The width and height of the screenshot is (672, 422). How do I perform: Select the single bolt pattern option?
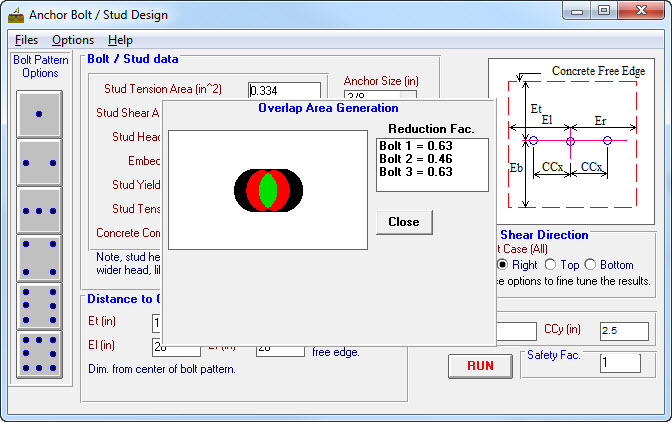(39, 114)
